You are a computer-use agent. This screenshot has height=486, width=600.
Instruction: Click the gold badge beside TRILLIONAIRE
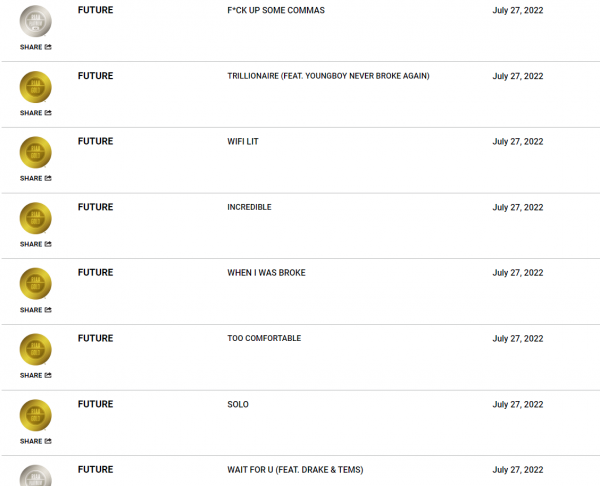[36, 87]
